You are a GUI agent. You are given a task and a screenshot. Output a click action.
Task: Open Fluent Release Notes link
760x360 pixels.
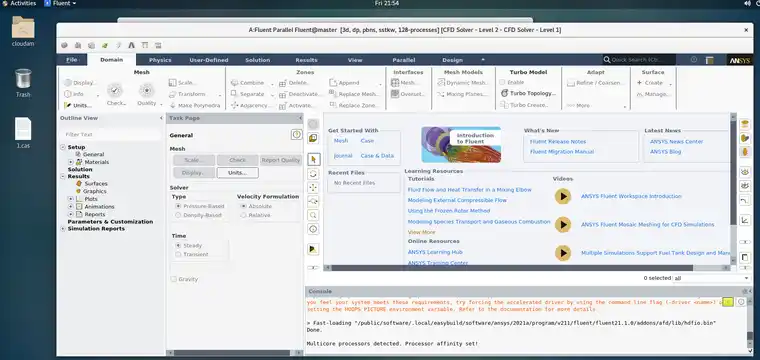(558, 142)
